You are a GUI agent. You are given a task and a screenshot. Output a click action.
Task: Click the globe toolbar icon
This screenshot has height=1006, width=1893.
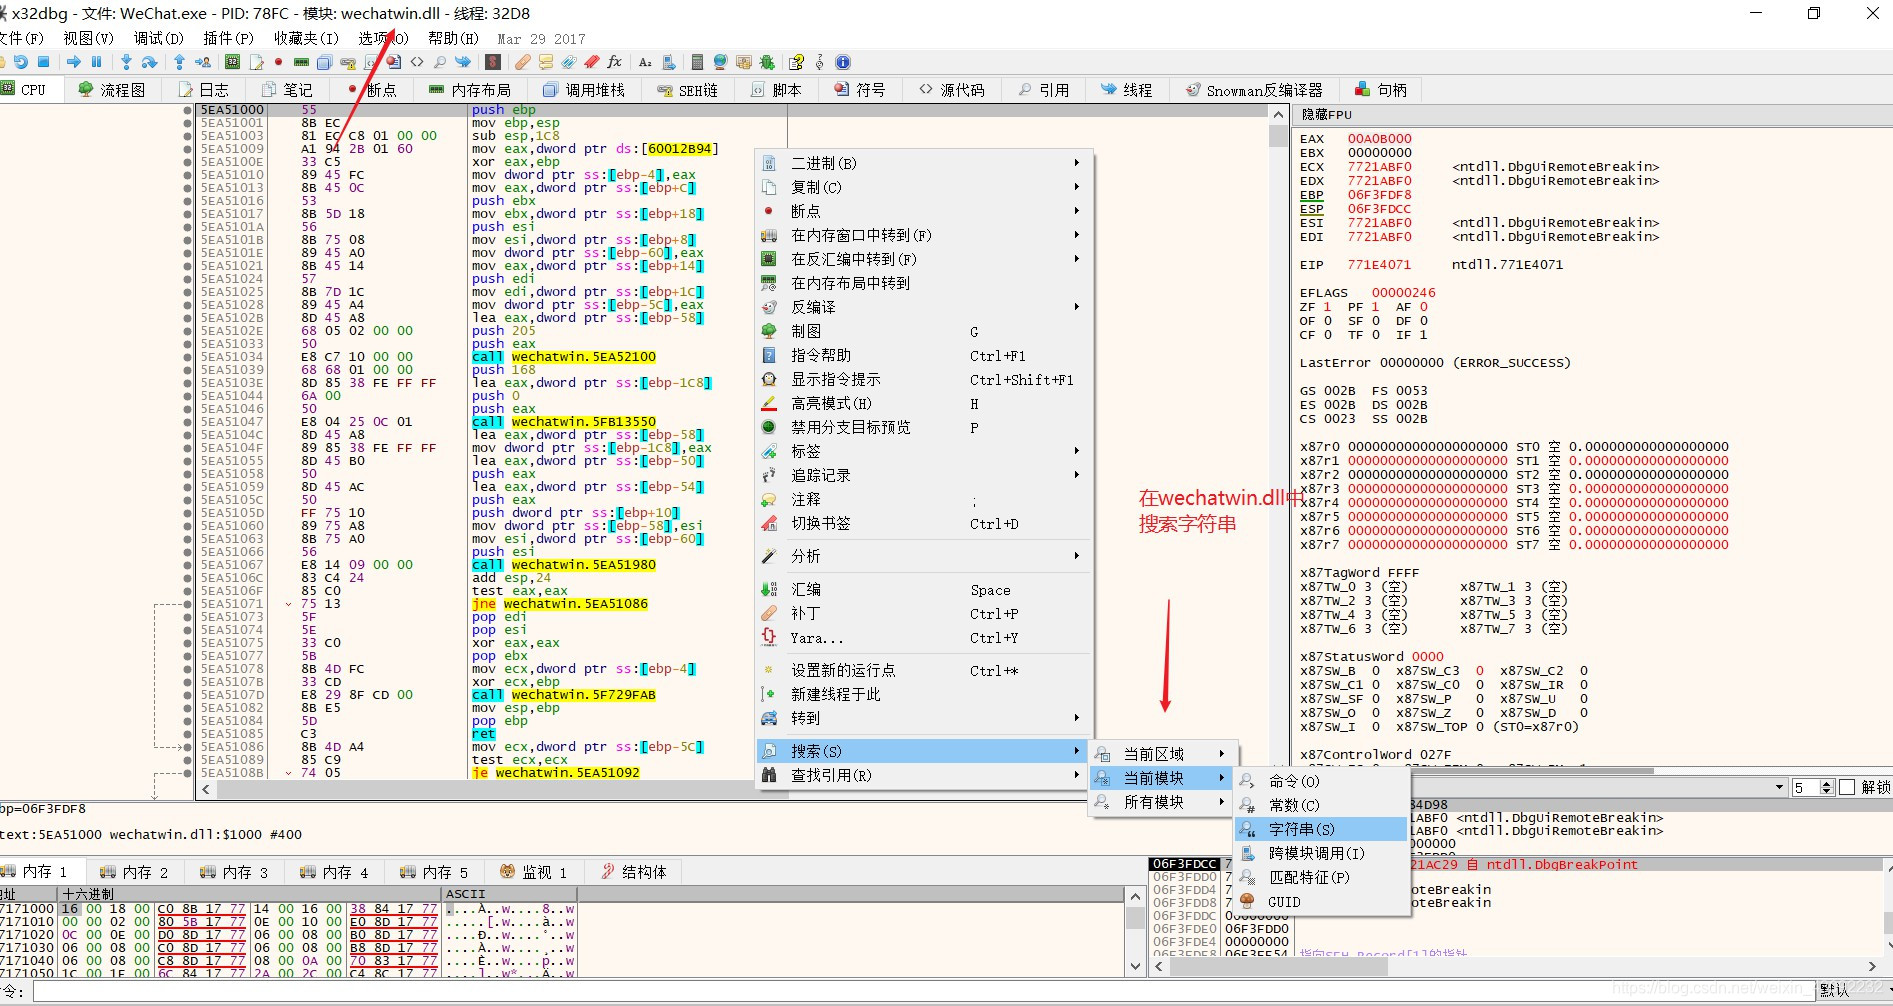click(720, 62)
